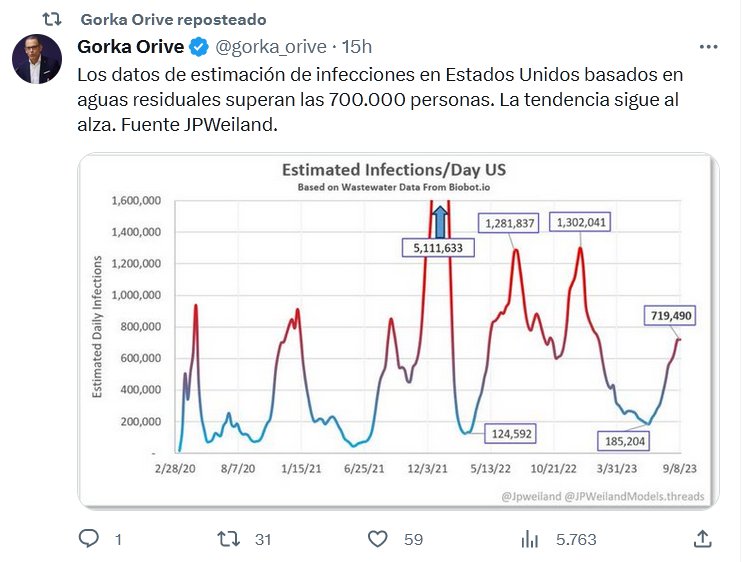Open tweet analytics via the views bar icon
This screenshot has height=562, width=746.
529,539
